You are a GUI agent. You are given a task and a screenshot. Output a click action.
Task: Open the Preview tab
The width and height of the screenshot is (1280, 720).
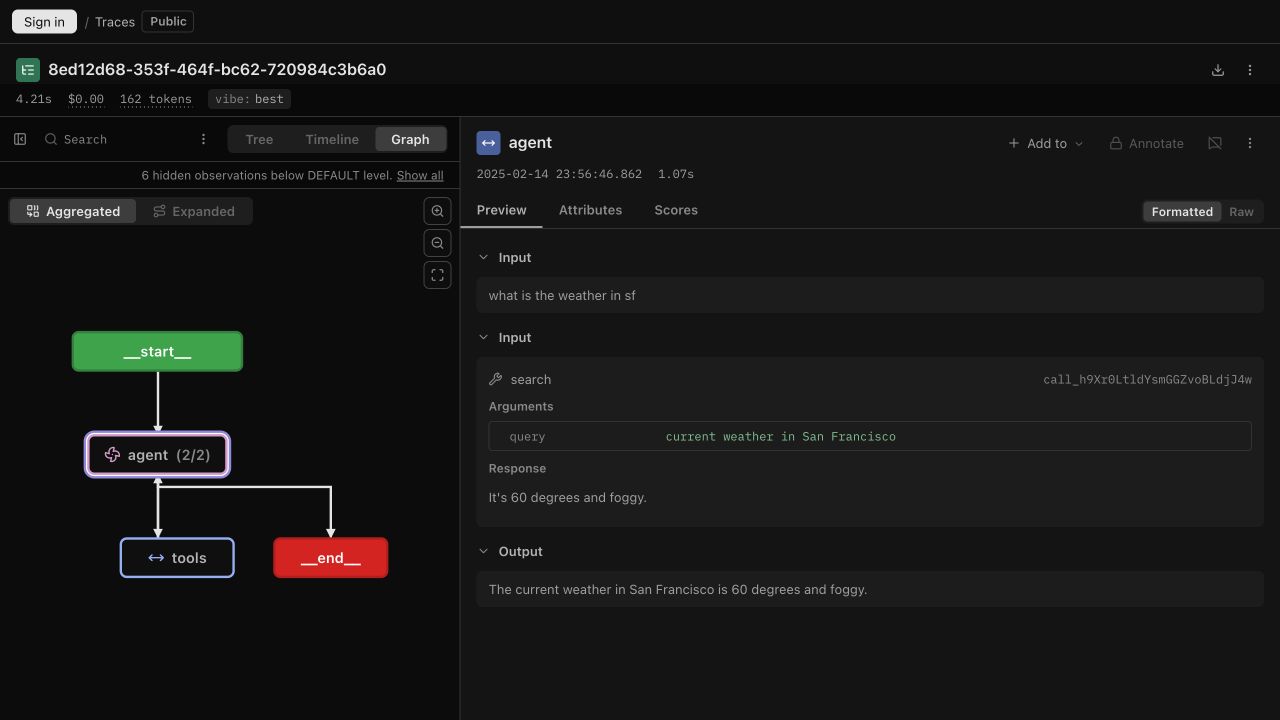[x=502, y=210]
